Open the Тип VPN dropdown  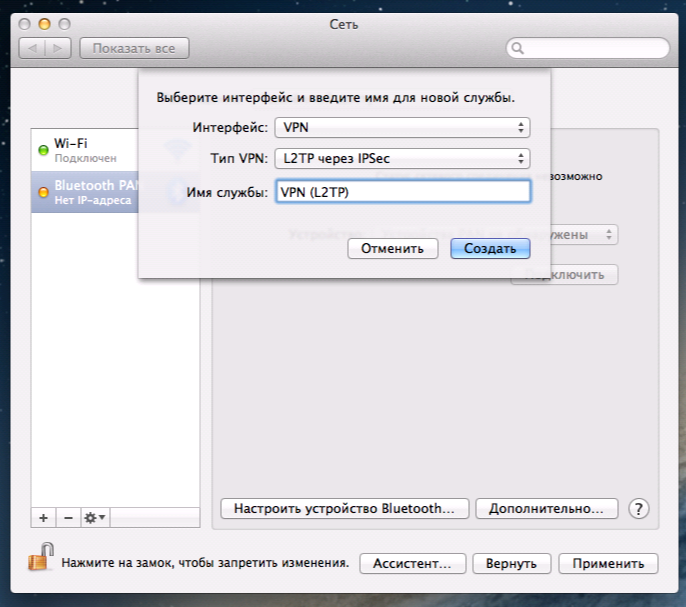coord(402,158)
